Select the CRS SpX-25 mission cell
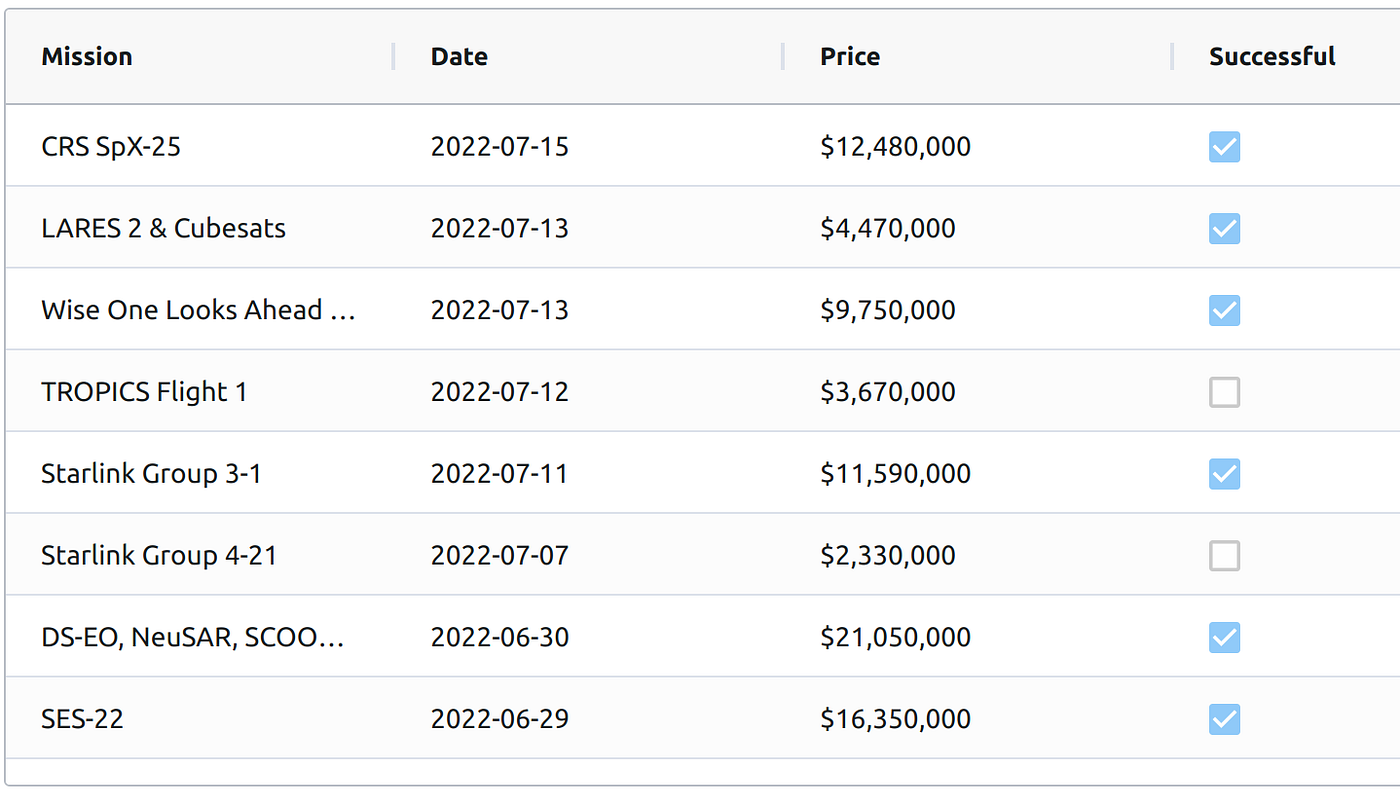This screenshot has width=1400, height=802. (x=111, y=147)
